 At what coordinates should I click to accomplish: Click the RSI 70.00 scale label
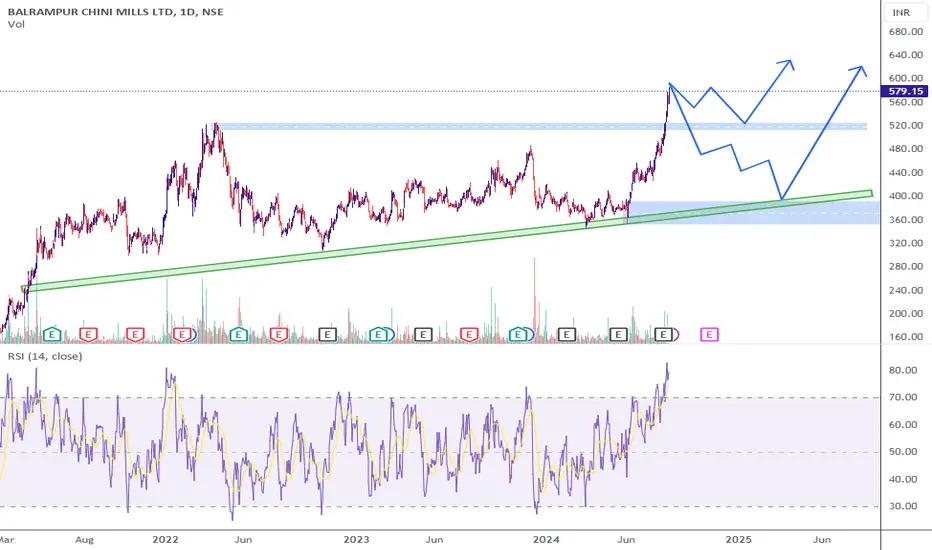coord(903,397)
